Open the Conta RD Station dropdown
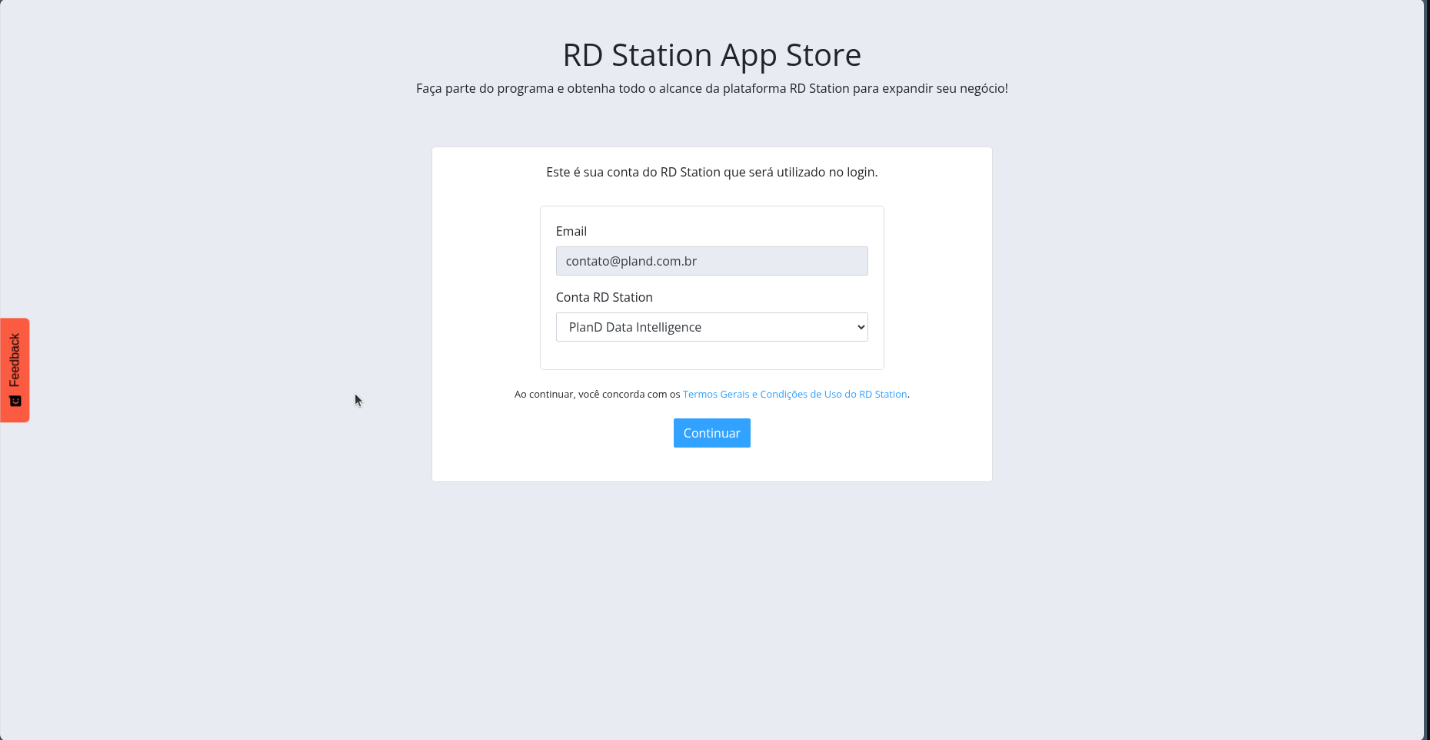 tap(711, 327)
